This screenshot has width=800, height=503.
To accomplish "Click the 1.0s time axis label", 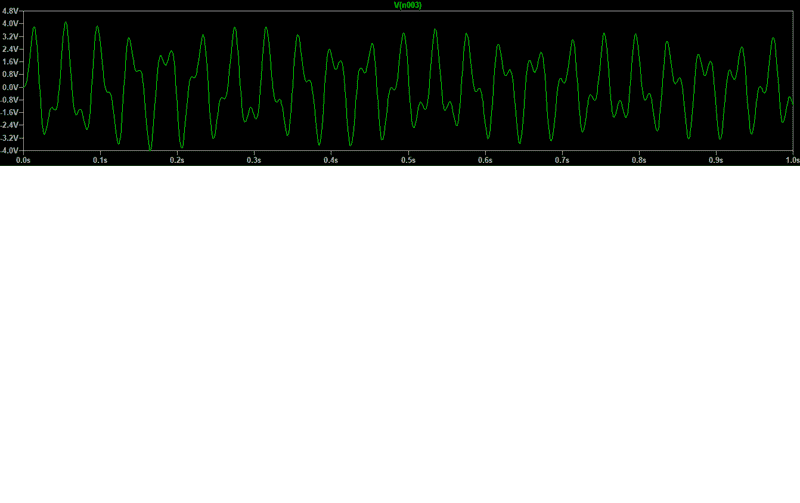I will 791,160.
